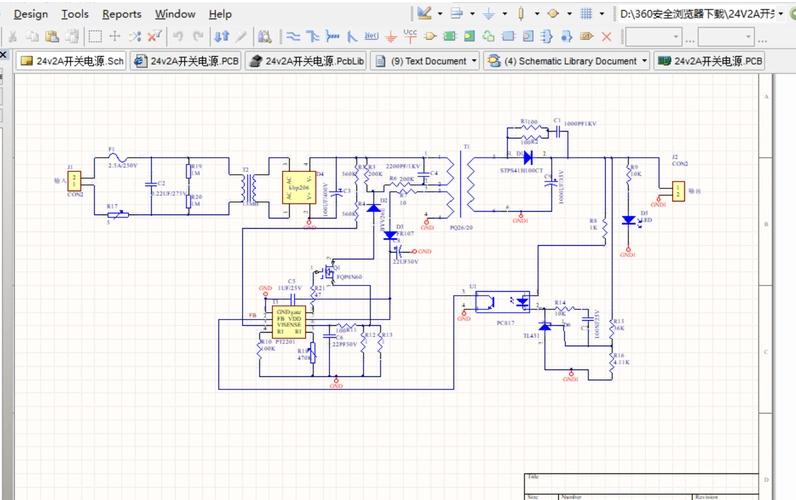Open the Design menu
The image size is (796, 500).
(30, 14)
